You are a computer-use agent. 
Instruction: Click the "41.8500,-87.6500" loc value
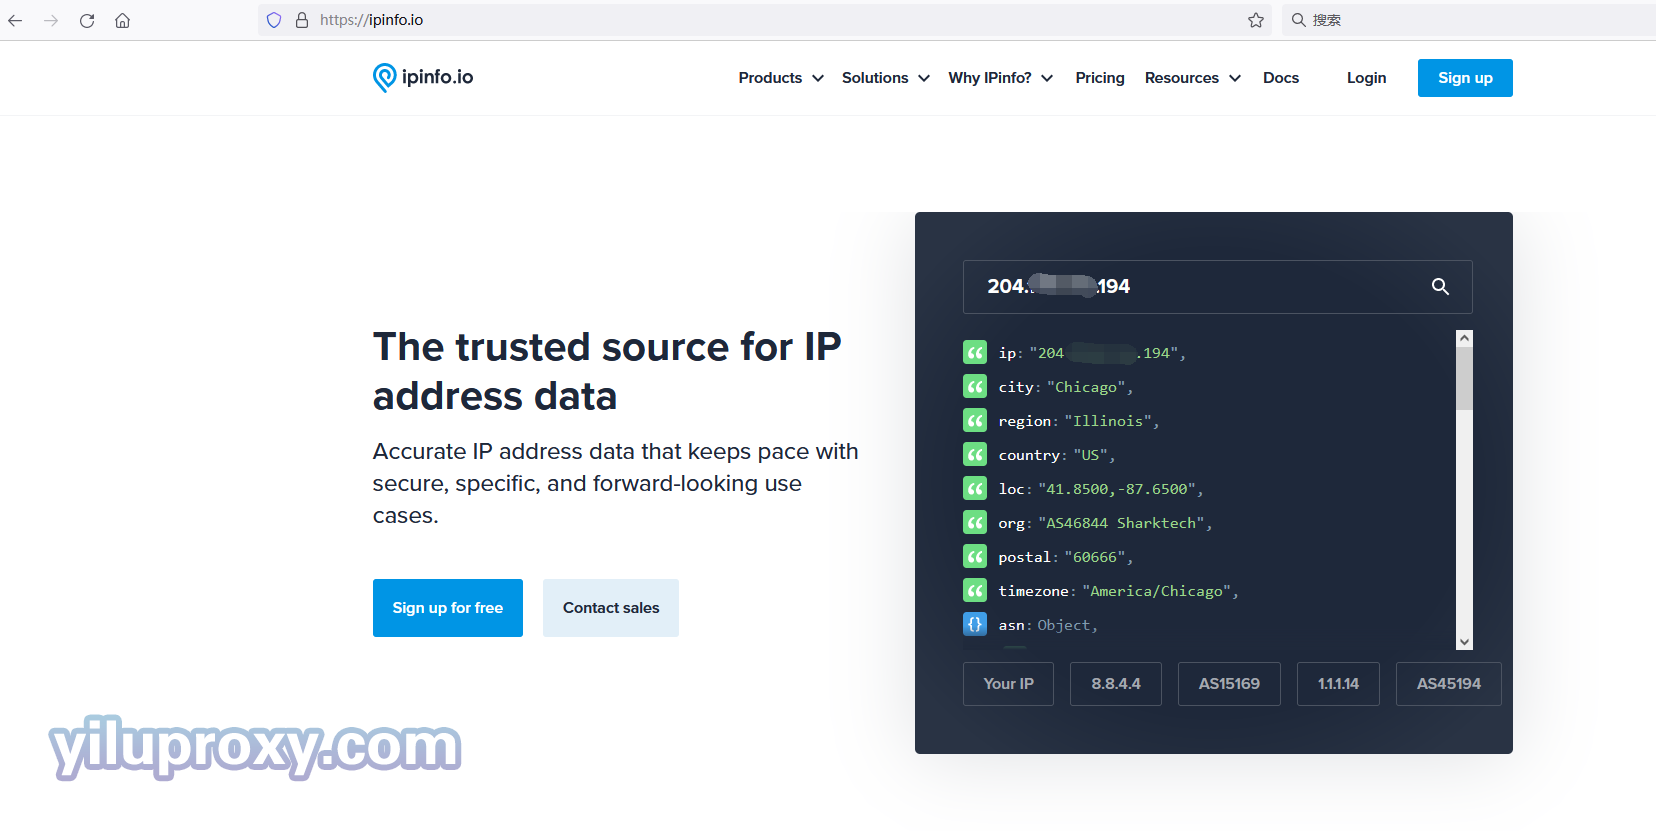coord(1117,489)
